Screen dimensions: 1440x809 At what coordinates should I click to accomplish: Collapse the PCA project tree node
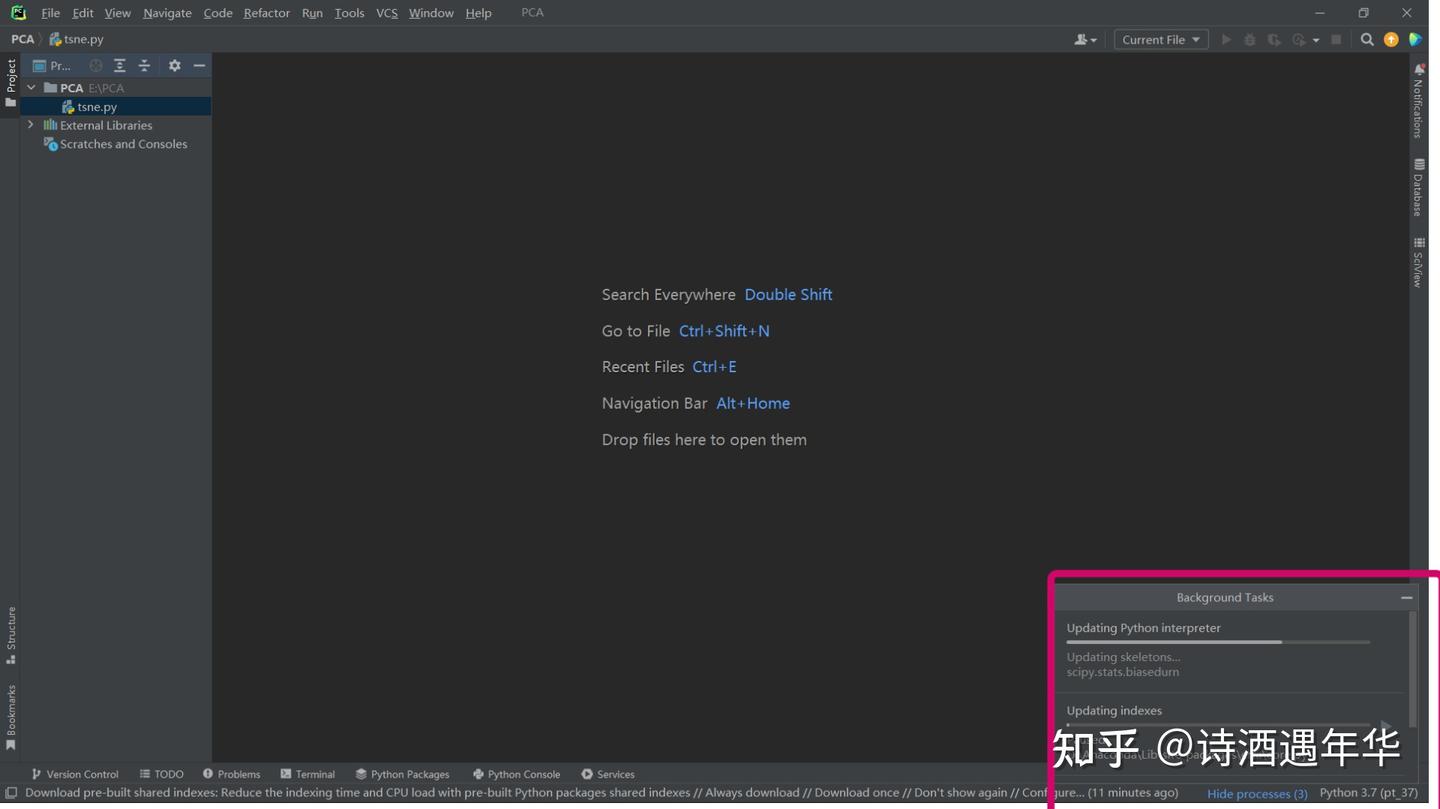[x=31, y=87]
